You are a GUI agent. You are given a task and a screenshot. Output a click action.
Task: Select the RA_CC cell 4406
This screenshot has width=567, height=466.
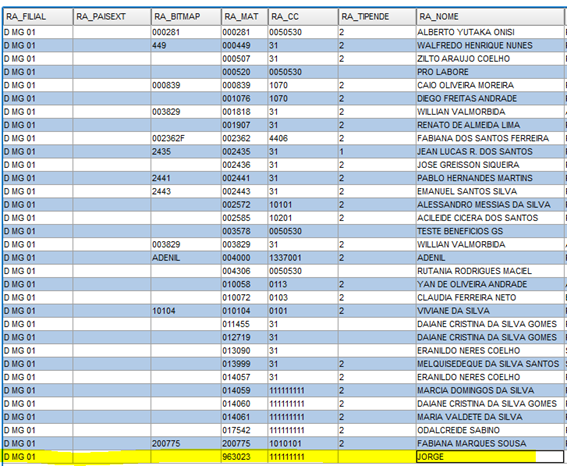[x=303, y=138]
